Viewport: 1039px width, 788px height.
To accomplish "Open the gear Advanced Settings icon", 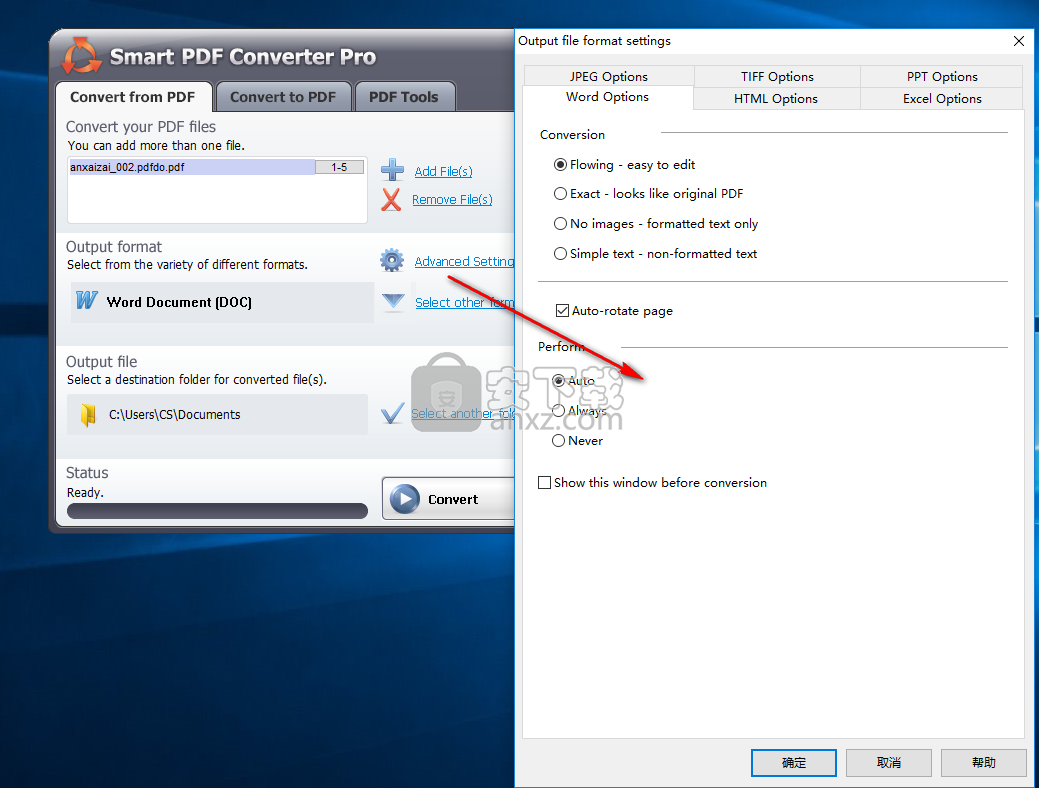I will [392, 260].
